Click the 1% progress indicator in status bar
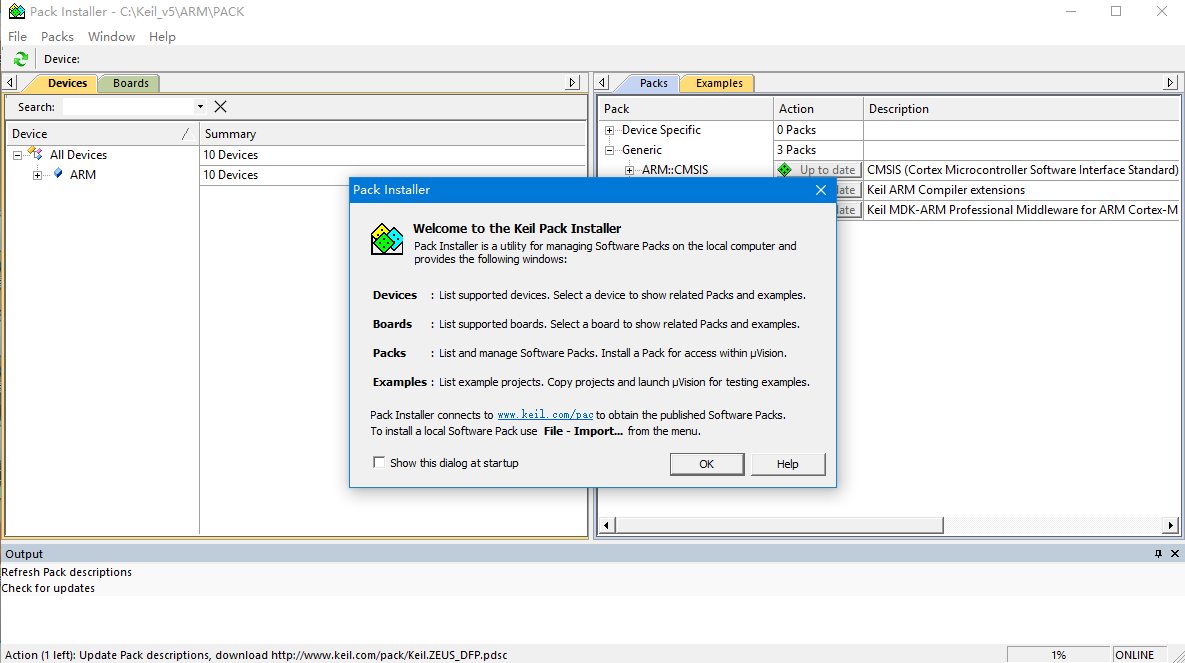The image size is (1185, 663). 1058,655
